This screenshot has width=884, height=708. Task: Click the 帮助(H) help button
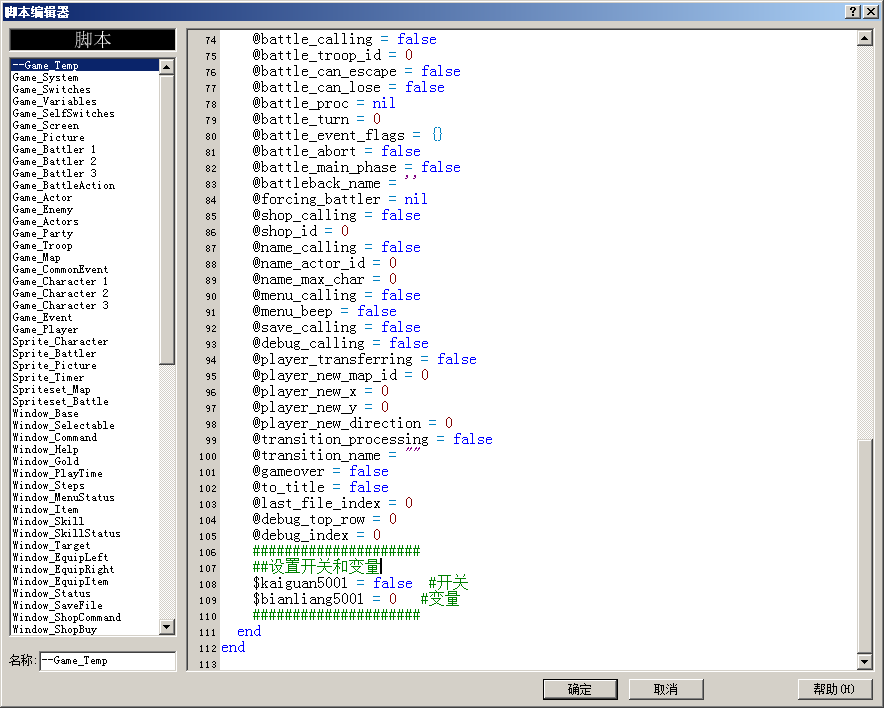click(x=834, y=689)
